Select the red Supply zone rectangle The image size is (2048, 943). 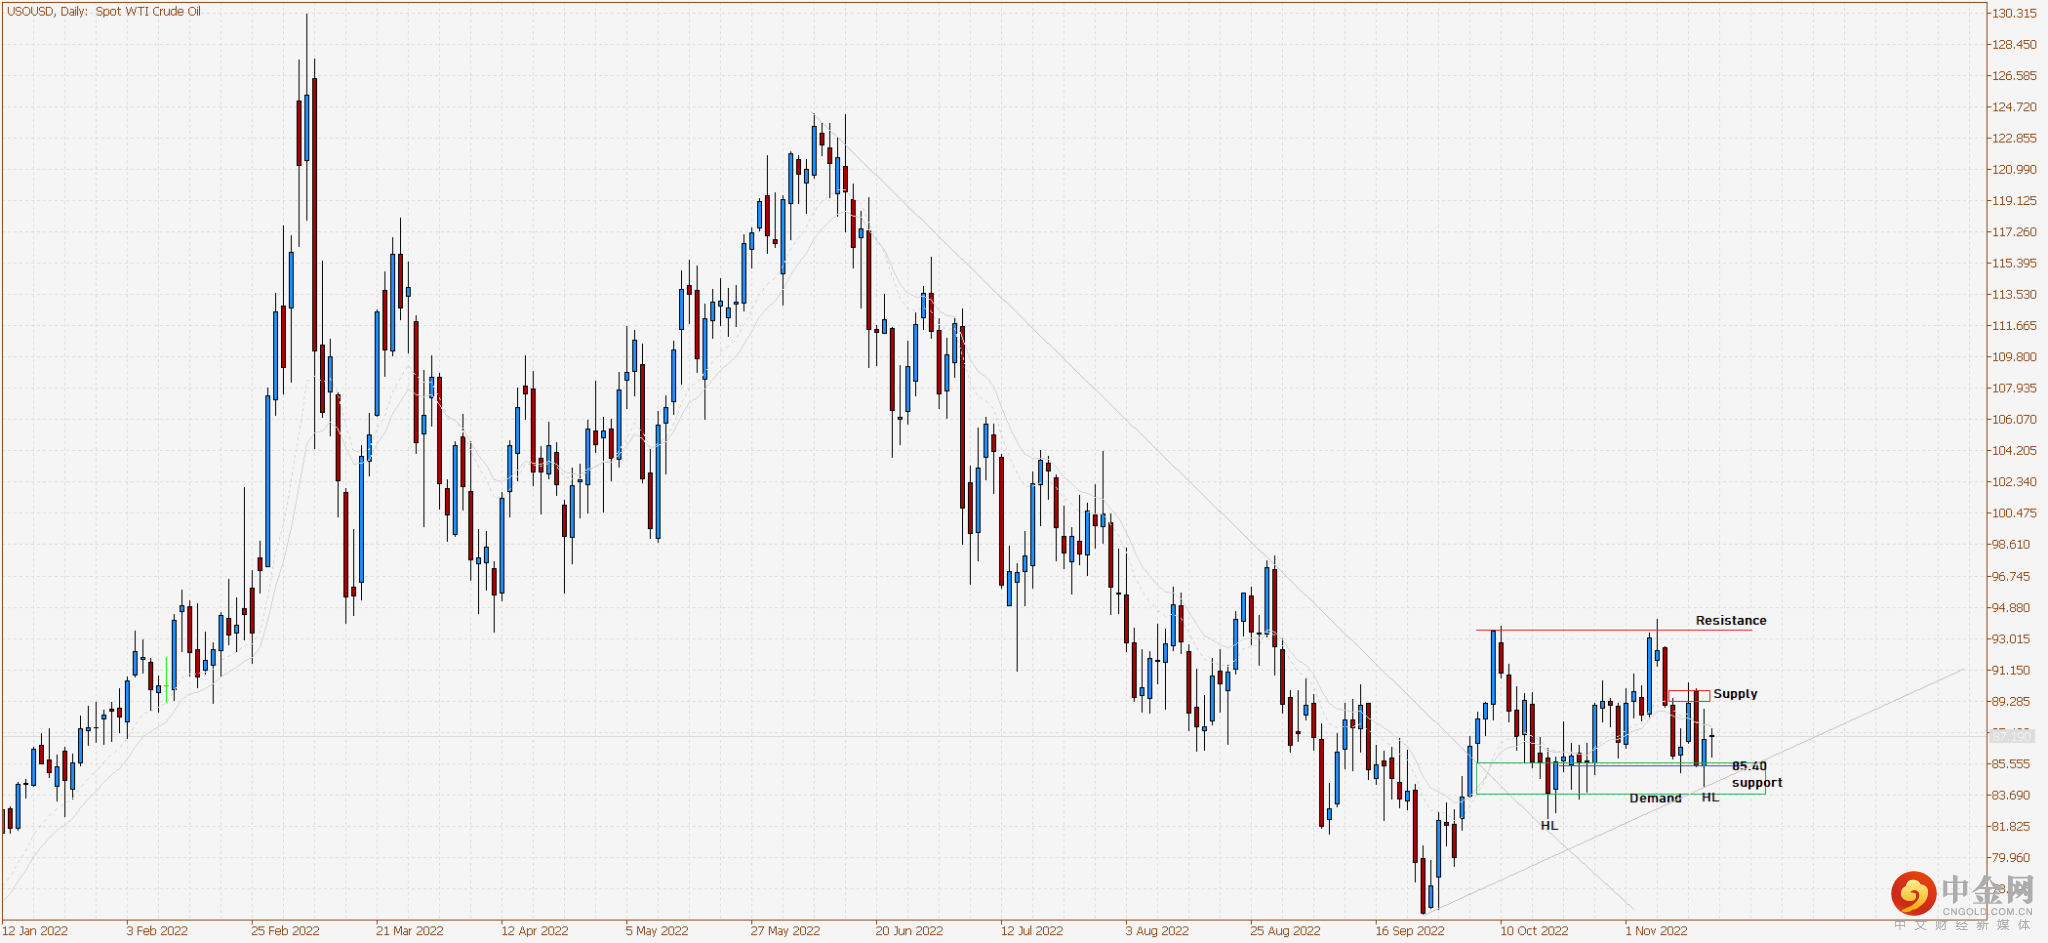1689,695
